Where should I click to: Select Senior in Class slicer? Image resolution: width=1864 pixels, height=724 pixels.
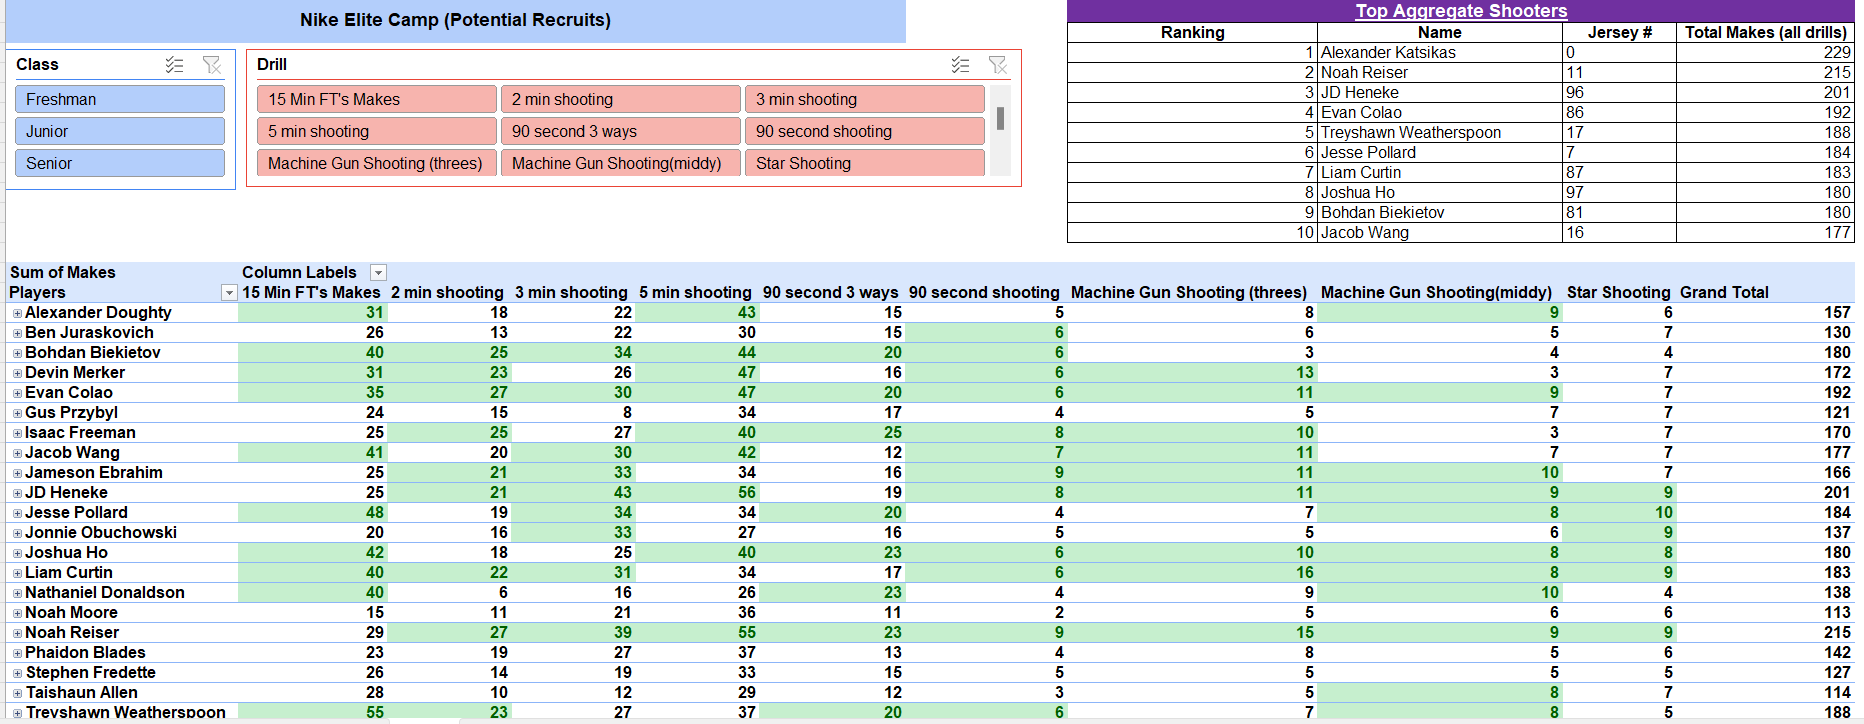pos(120,163)
